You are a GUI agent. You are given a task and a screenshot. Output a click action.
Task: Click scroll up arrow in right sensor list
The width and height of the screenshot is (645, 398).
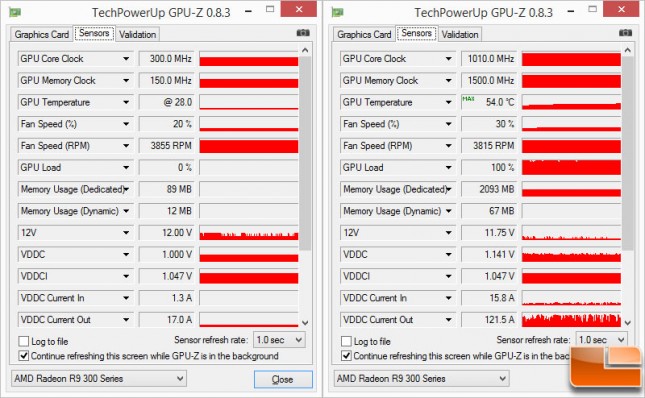[627, 50]
